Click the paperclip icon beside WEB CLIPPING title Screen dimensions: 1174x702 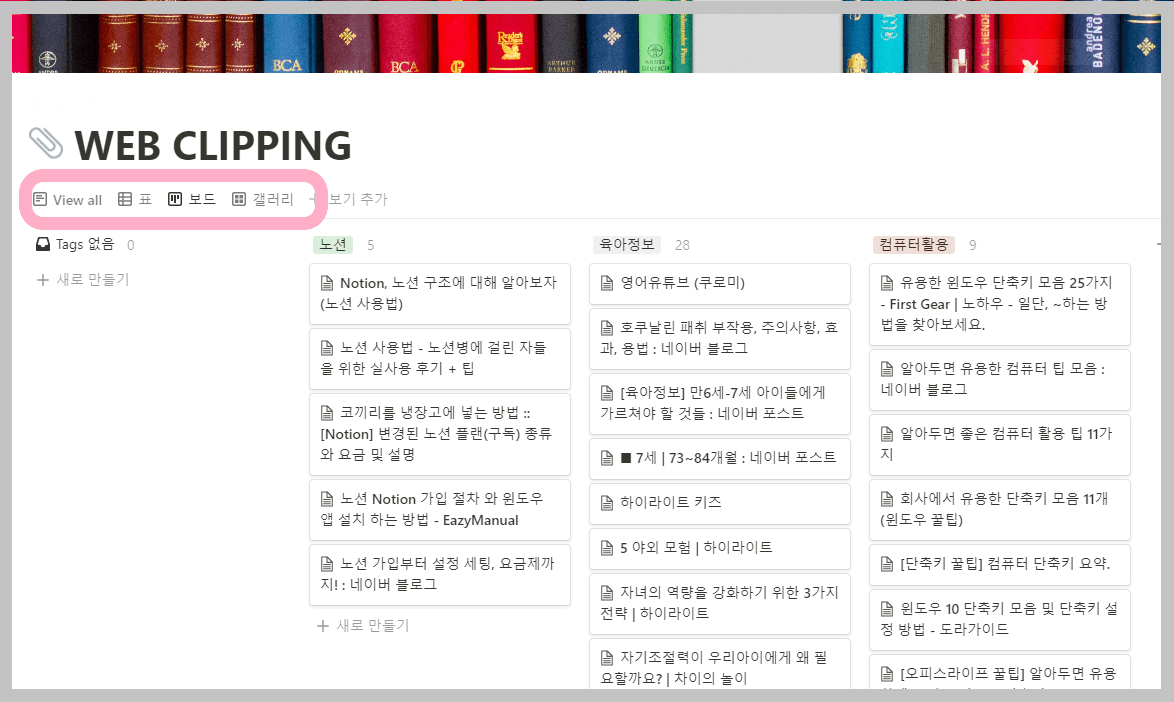tap(48, 144)
